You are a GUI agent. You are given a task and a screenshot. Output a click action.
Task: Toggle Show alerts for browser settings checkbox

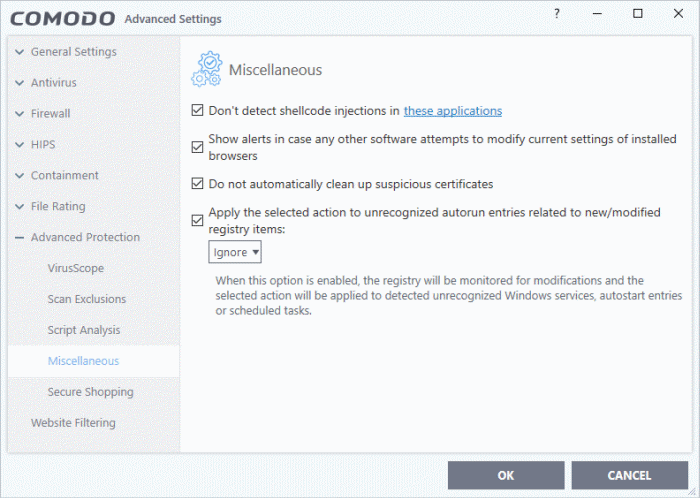click(x=197, y=147)
